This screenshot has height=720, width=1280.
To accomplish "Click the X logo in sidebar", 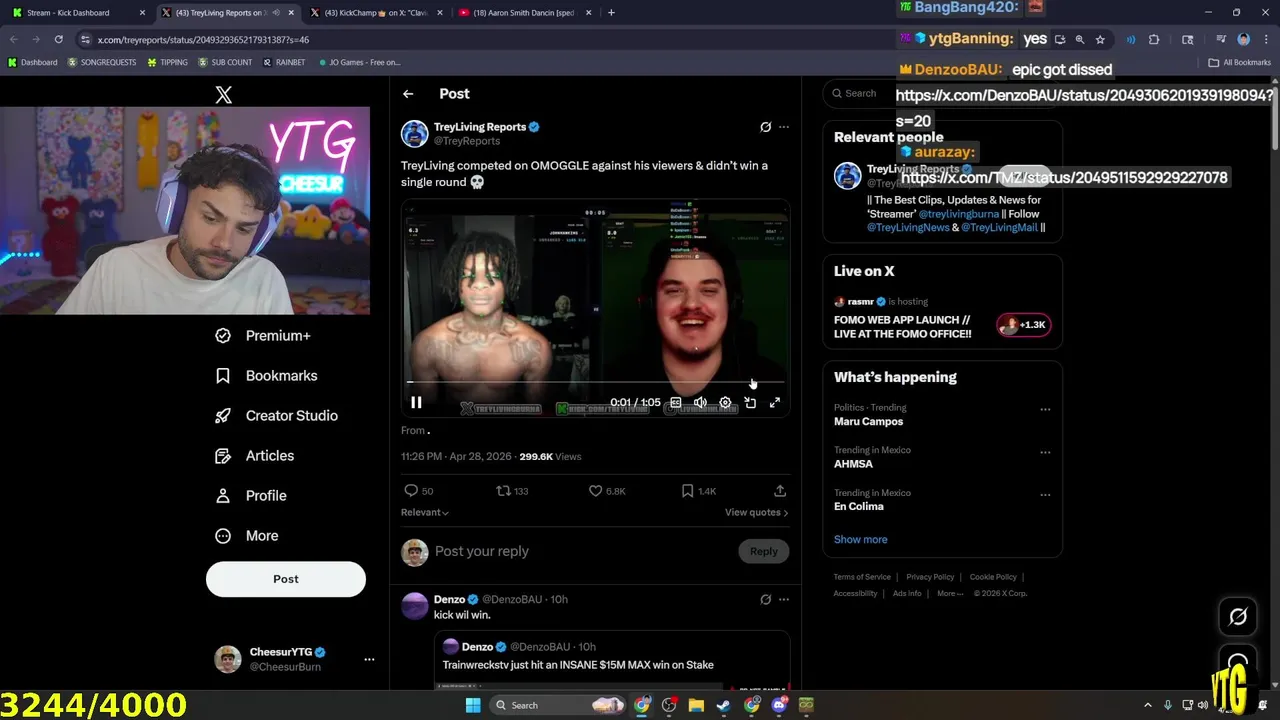I will pos(224,94).
